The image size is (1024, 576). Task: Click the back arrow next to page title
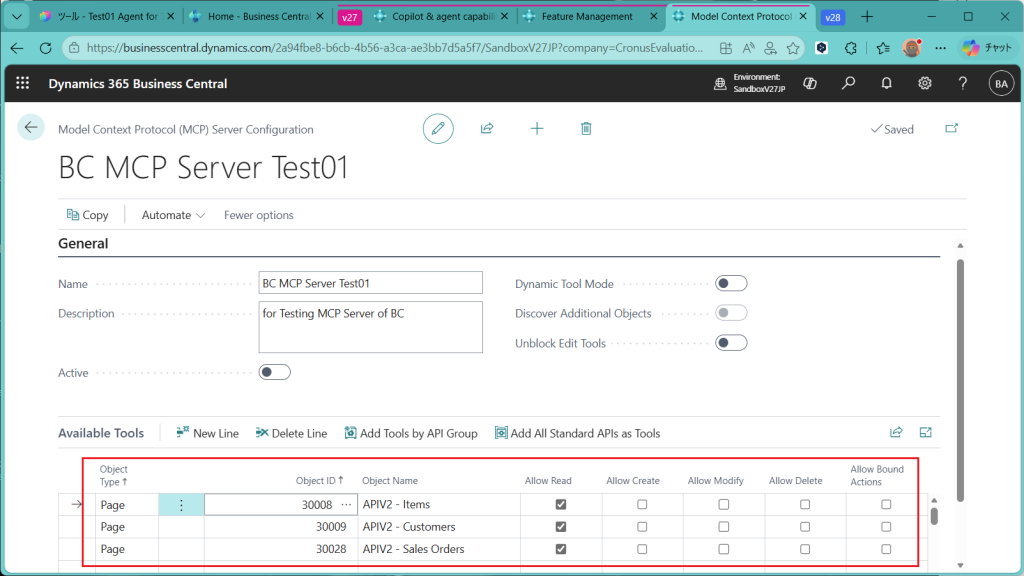(x=31, y=127)
